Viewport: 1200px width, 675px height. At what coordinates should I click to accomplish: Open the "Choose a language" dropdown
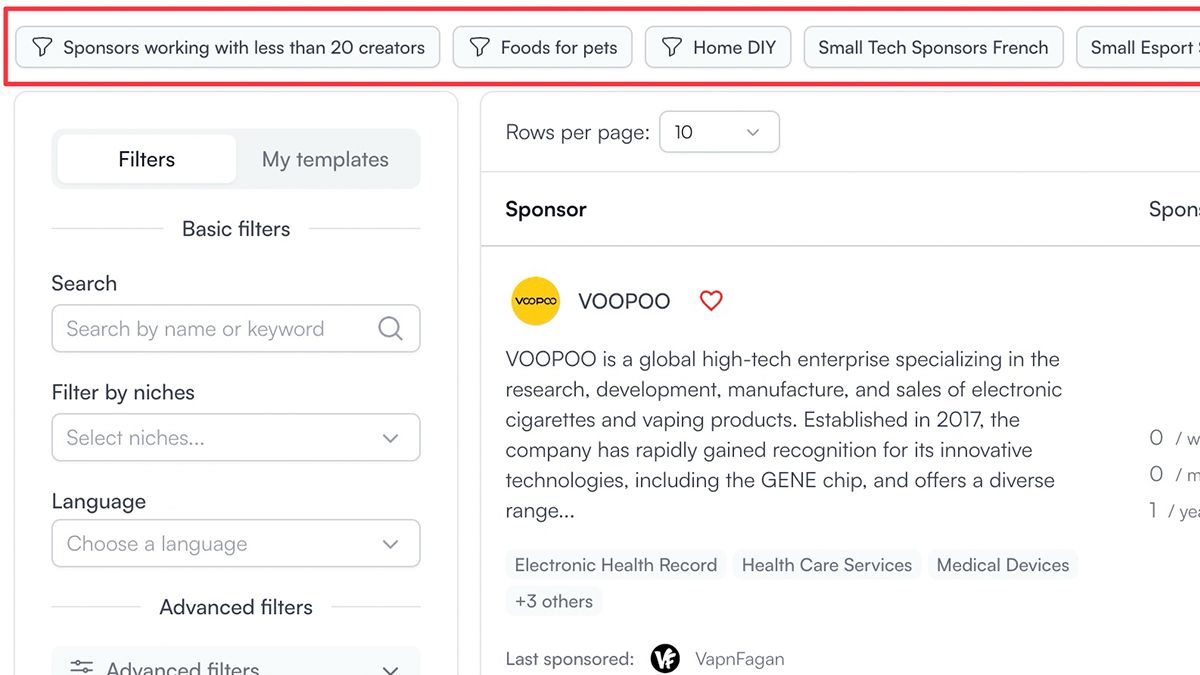point(235,543)
